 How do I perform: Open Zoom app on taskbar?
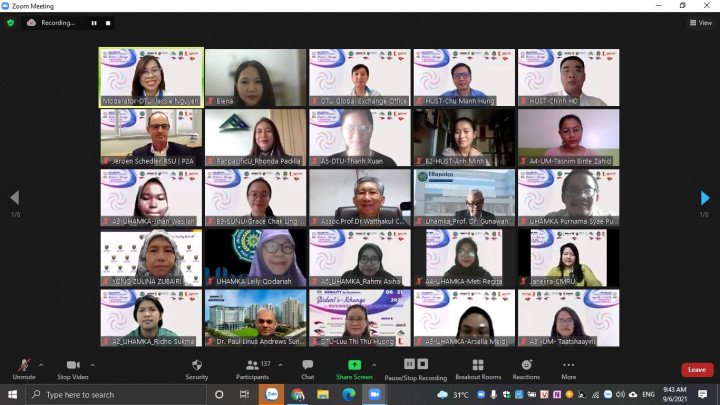tap(374, 394)
